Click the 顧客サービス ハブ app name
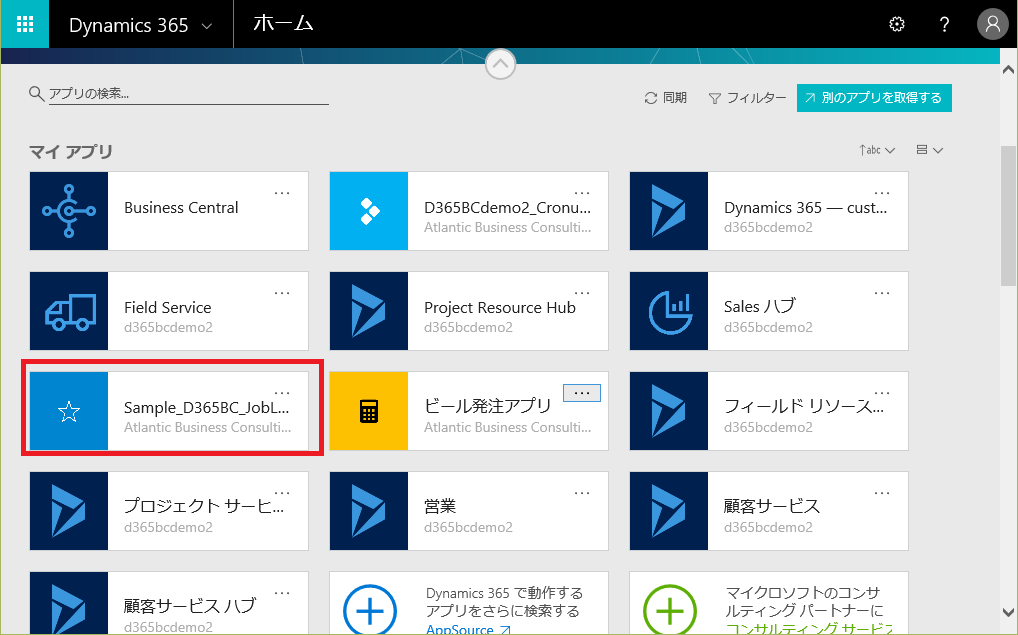1018x635 pixels. [x=190, y=606]
